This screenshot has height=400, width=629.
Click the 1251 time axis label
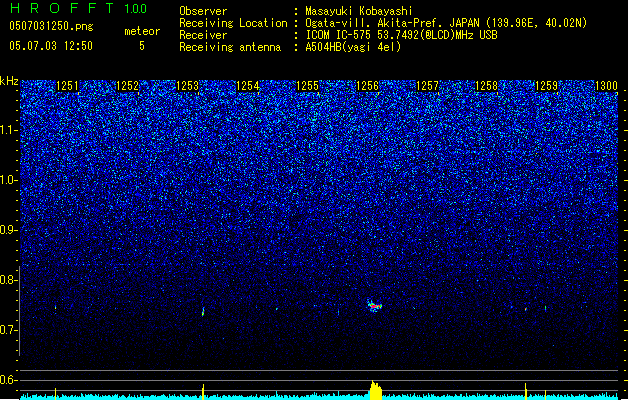67,86
